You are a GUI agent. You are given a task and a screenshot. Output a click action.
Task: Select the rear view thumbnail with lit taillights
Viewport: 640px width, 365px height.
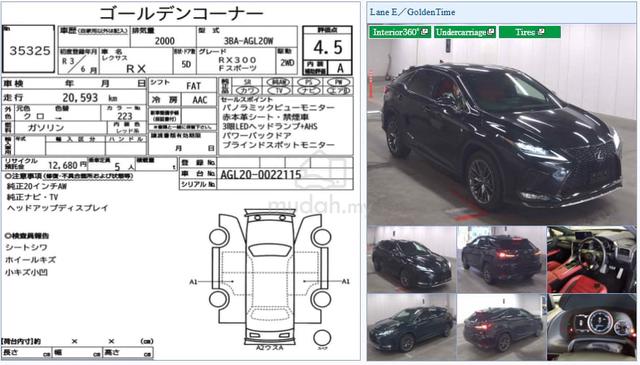[x=501, y=259]
